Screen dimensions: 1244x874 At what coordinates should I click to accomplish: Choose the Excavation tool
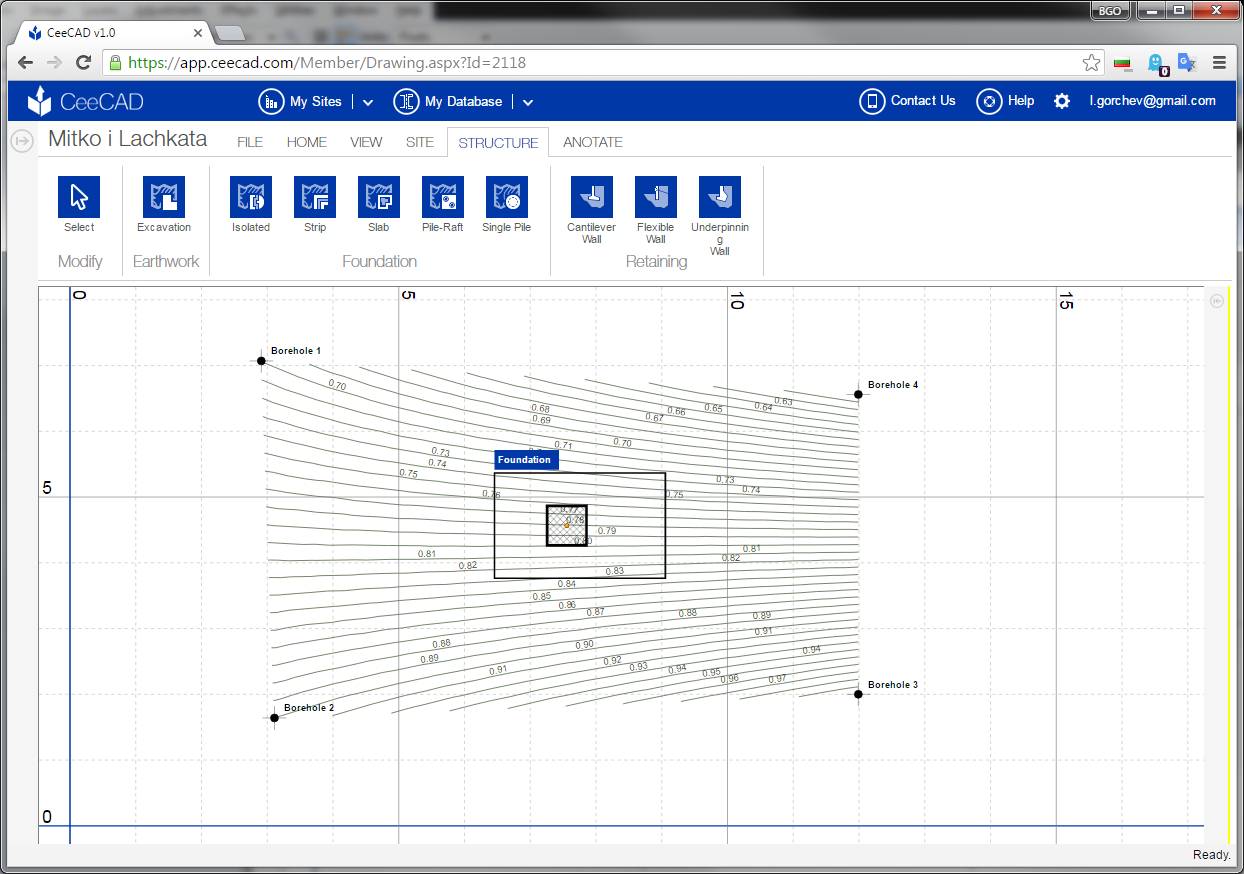[x=164, y=197]
